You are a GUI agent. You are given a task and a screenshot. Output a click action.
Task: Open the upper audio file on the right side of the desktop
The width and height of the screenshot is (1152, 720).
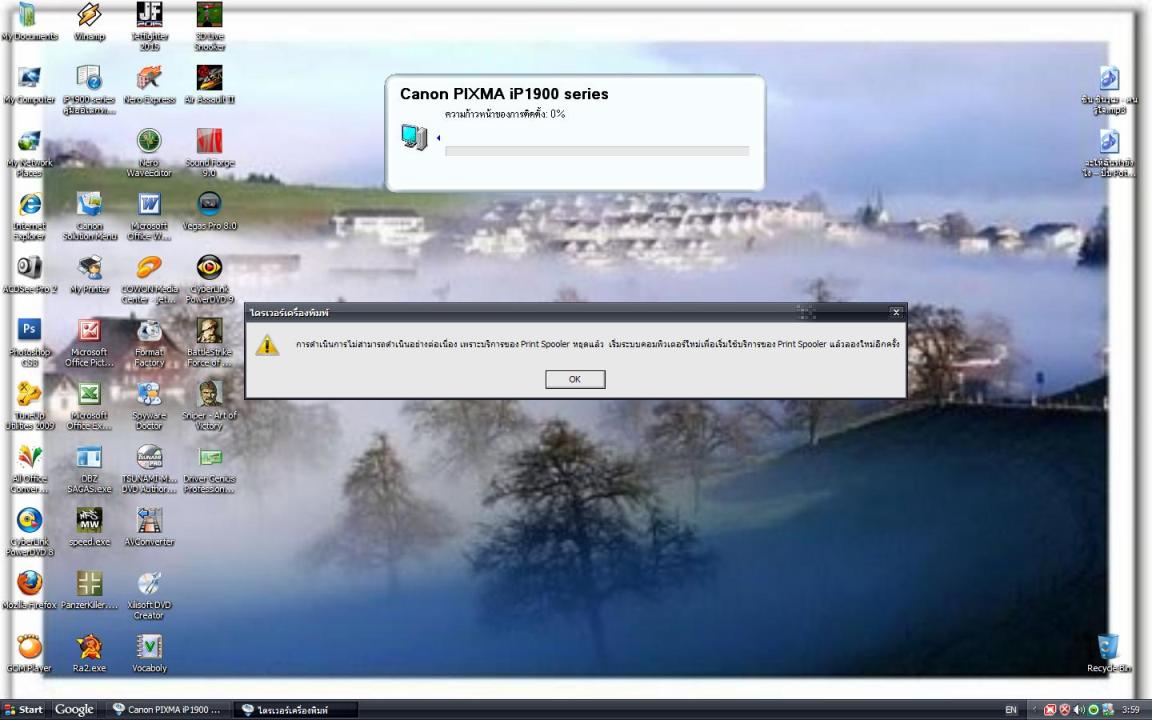tap(1109, 90)
